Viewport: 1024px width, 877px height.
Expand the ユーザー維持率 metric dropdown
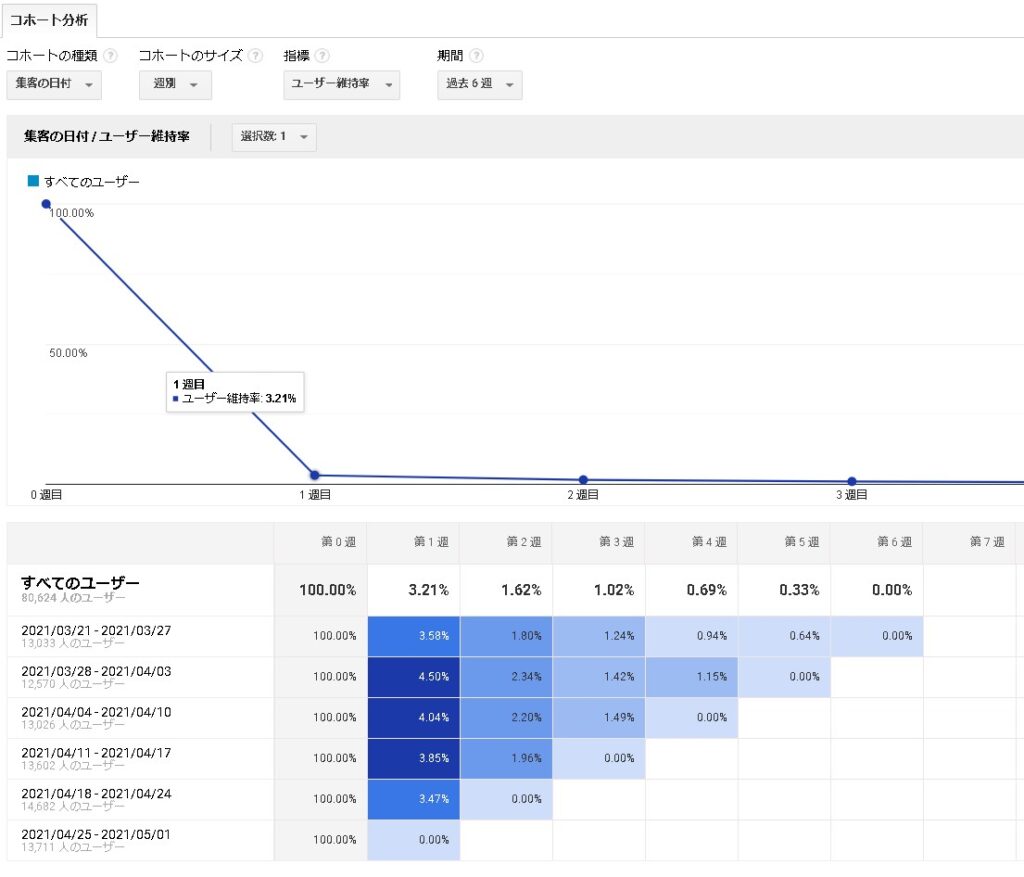click(341, 85)
